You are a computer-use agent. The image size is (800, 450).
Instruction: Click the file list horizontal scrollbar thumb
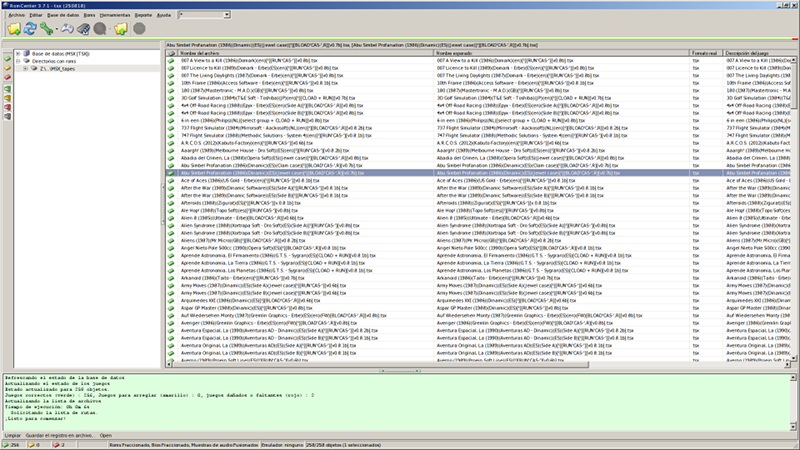pos(380,364)
